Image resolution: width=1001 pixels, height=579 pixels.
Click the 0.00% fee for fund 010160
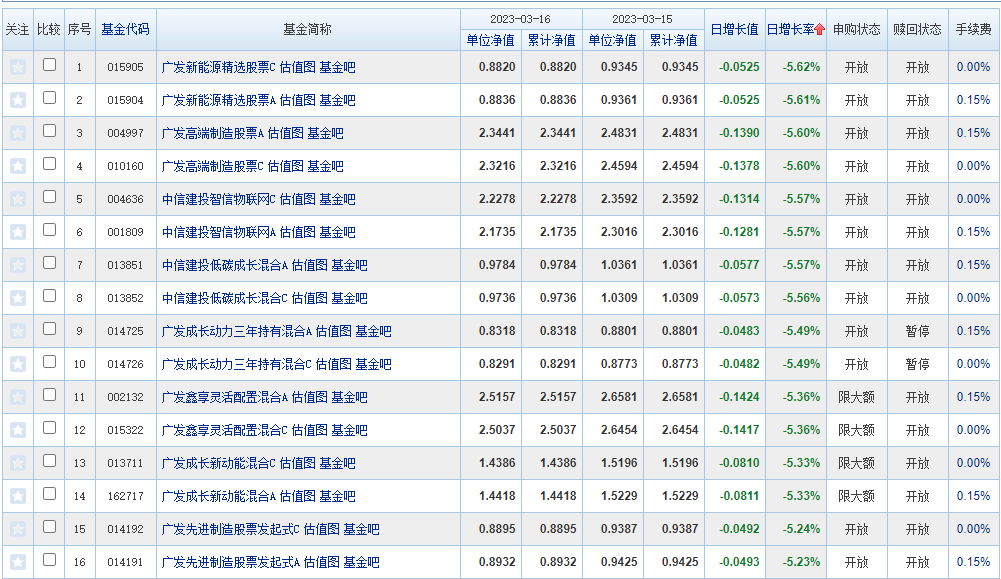tap(973, 166)
